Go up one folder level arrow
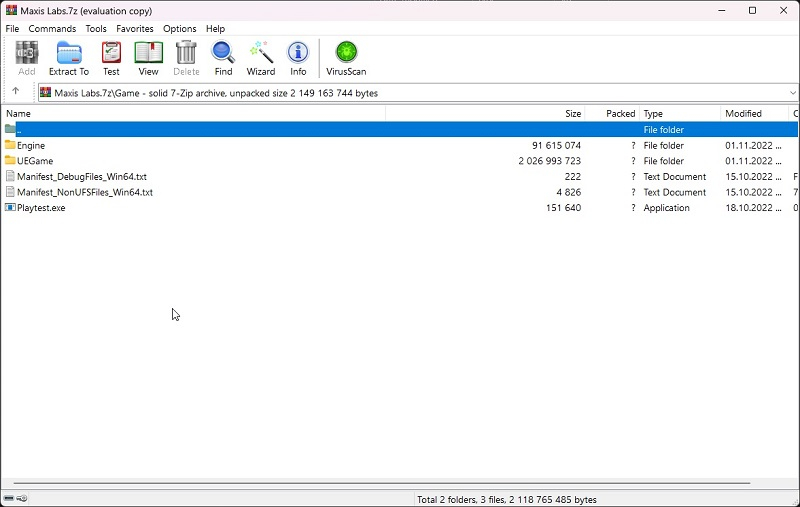The height and width of the screenshot is (507, 800). (15, 92)
